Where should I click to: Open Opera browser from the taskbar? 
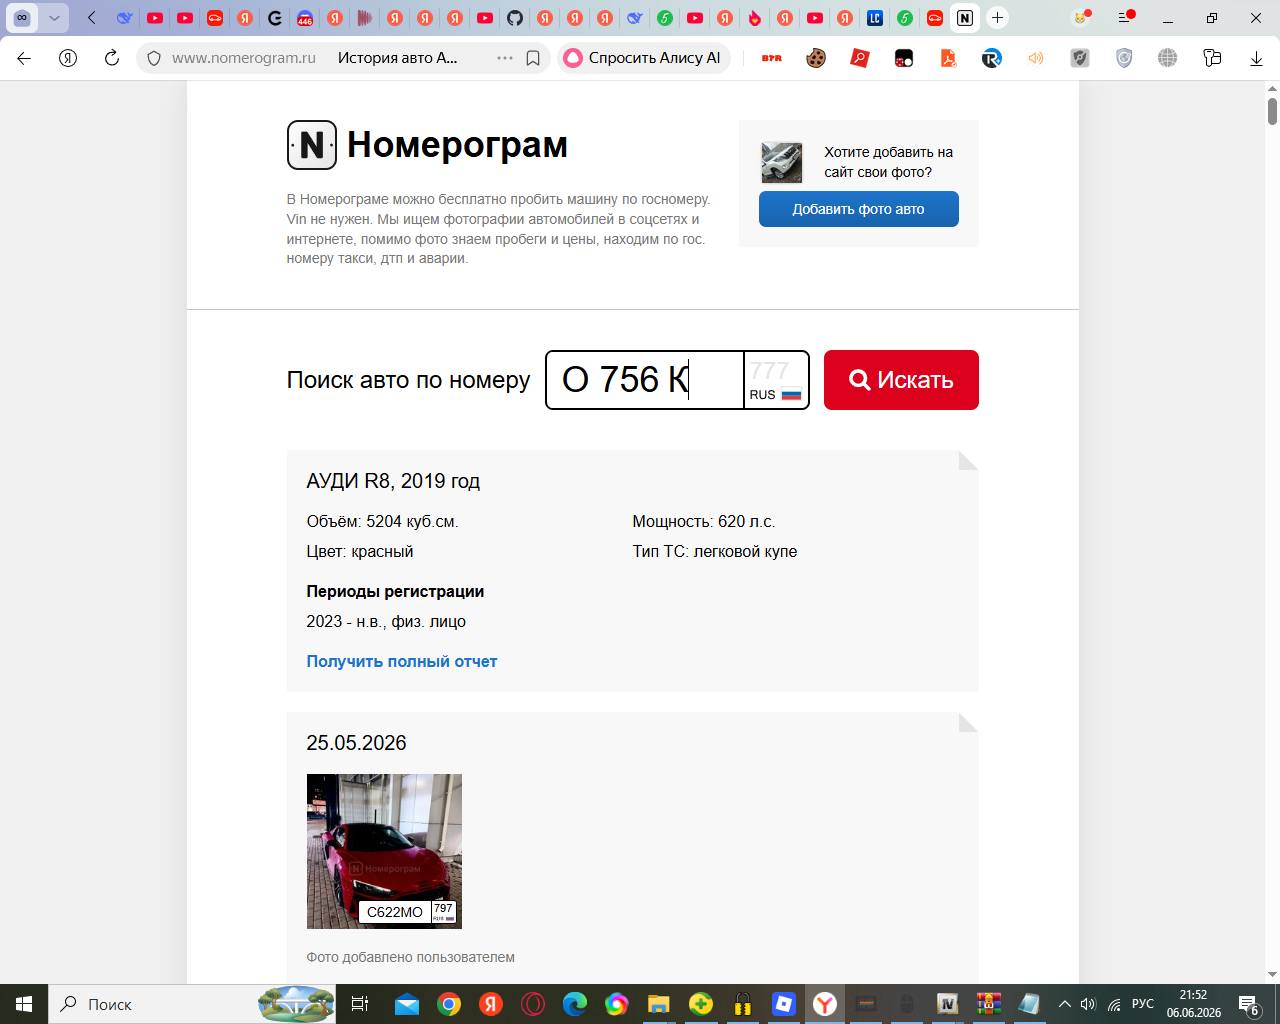click(533, 1004)
